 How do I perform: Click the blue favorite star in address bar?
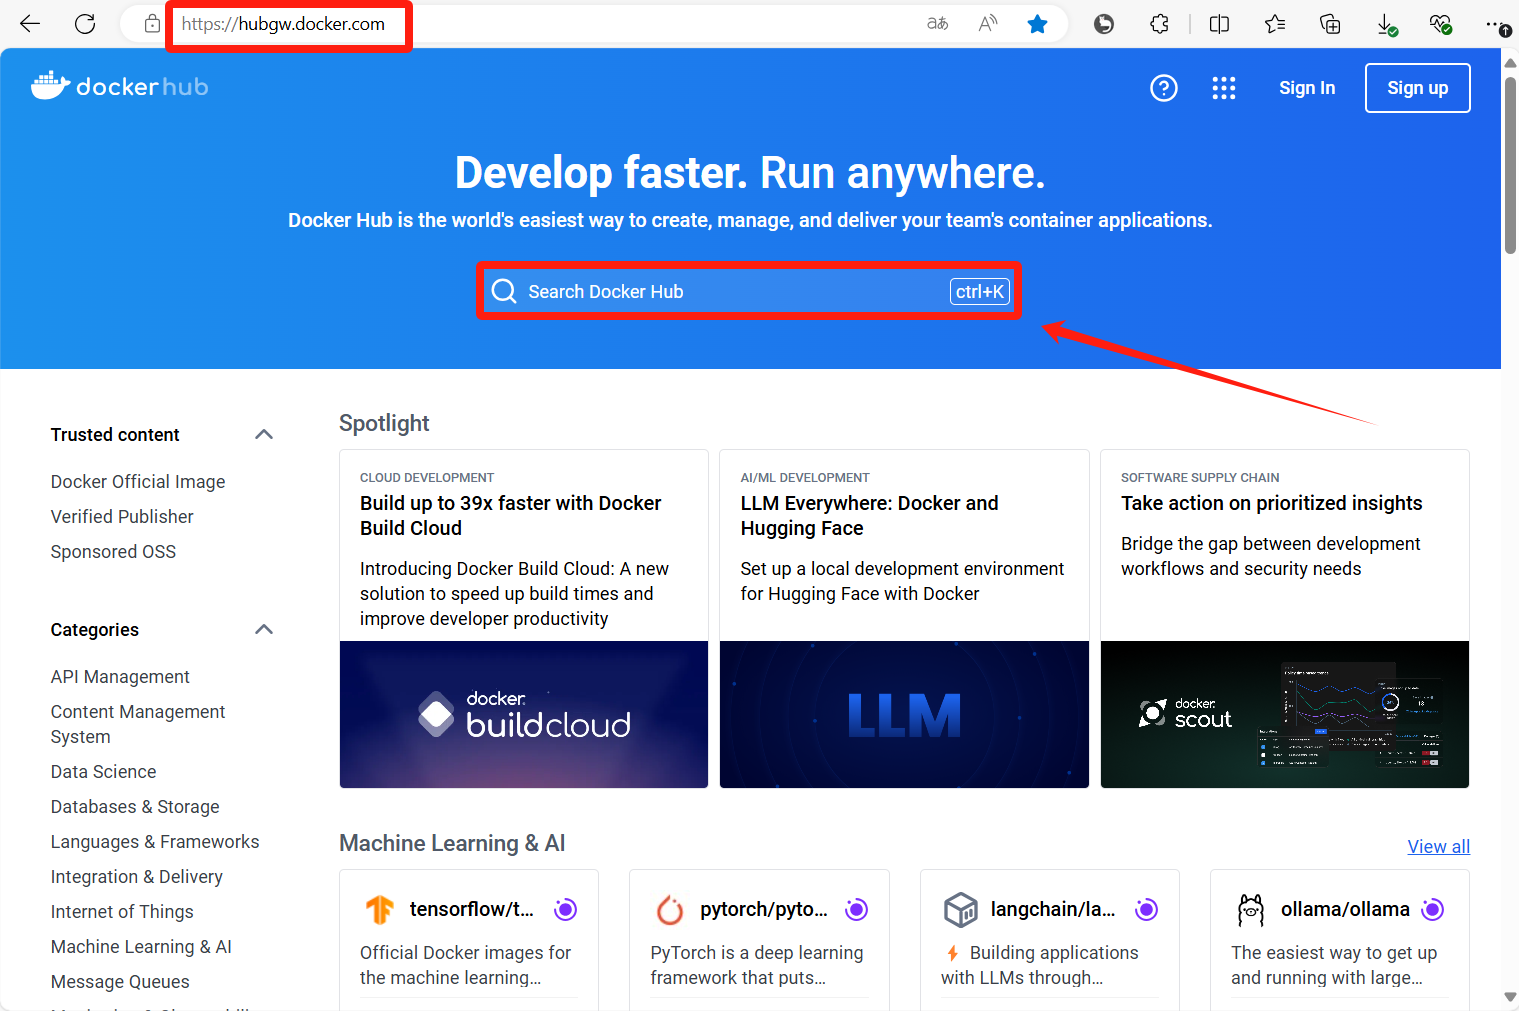tap(1037, 24)
